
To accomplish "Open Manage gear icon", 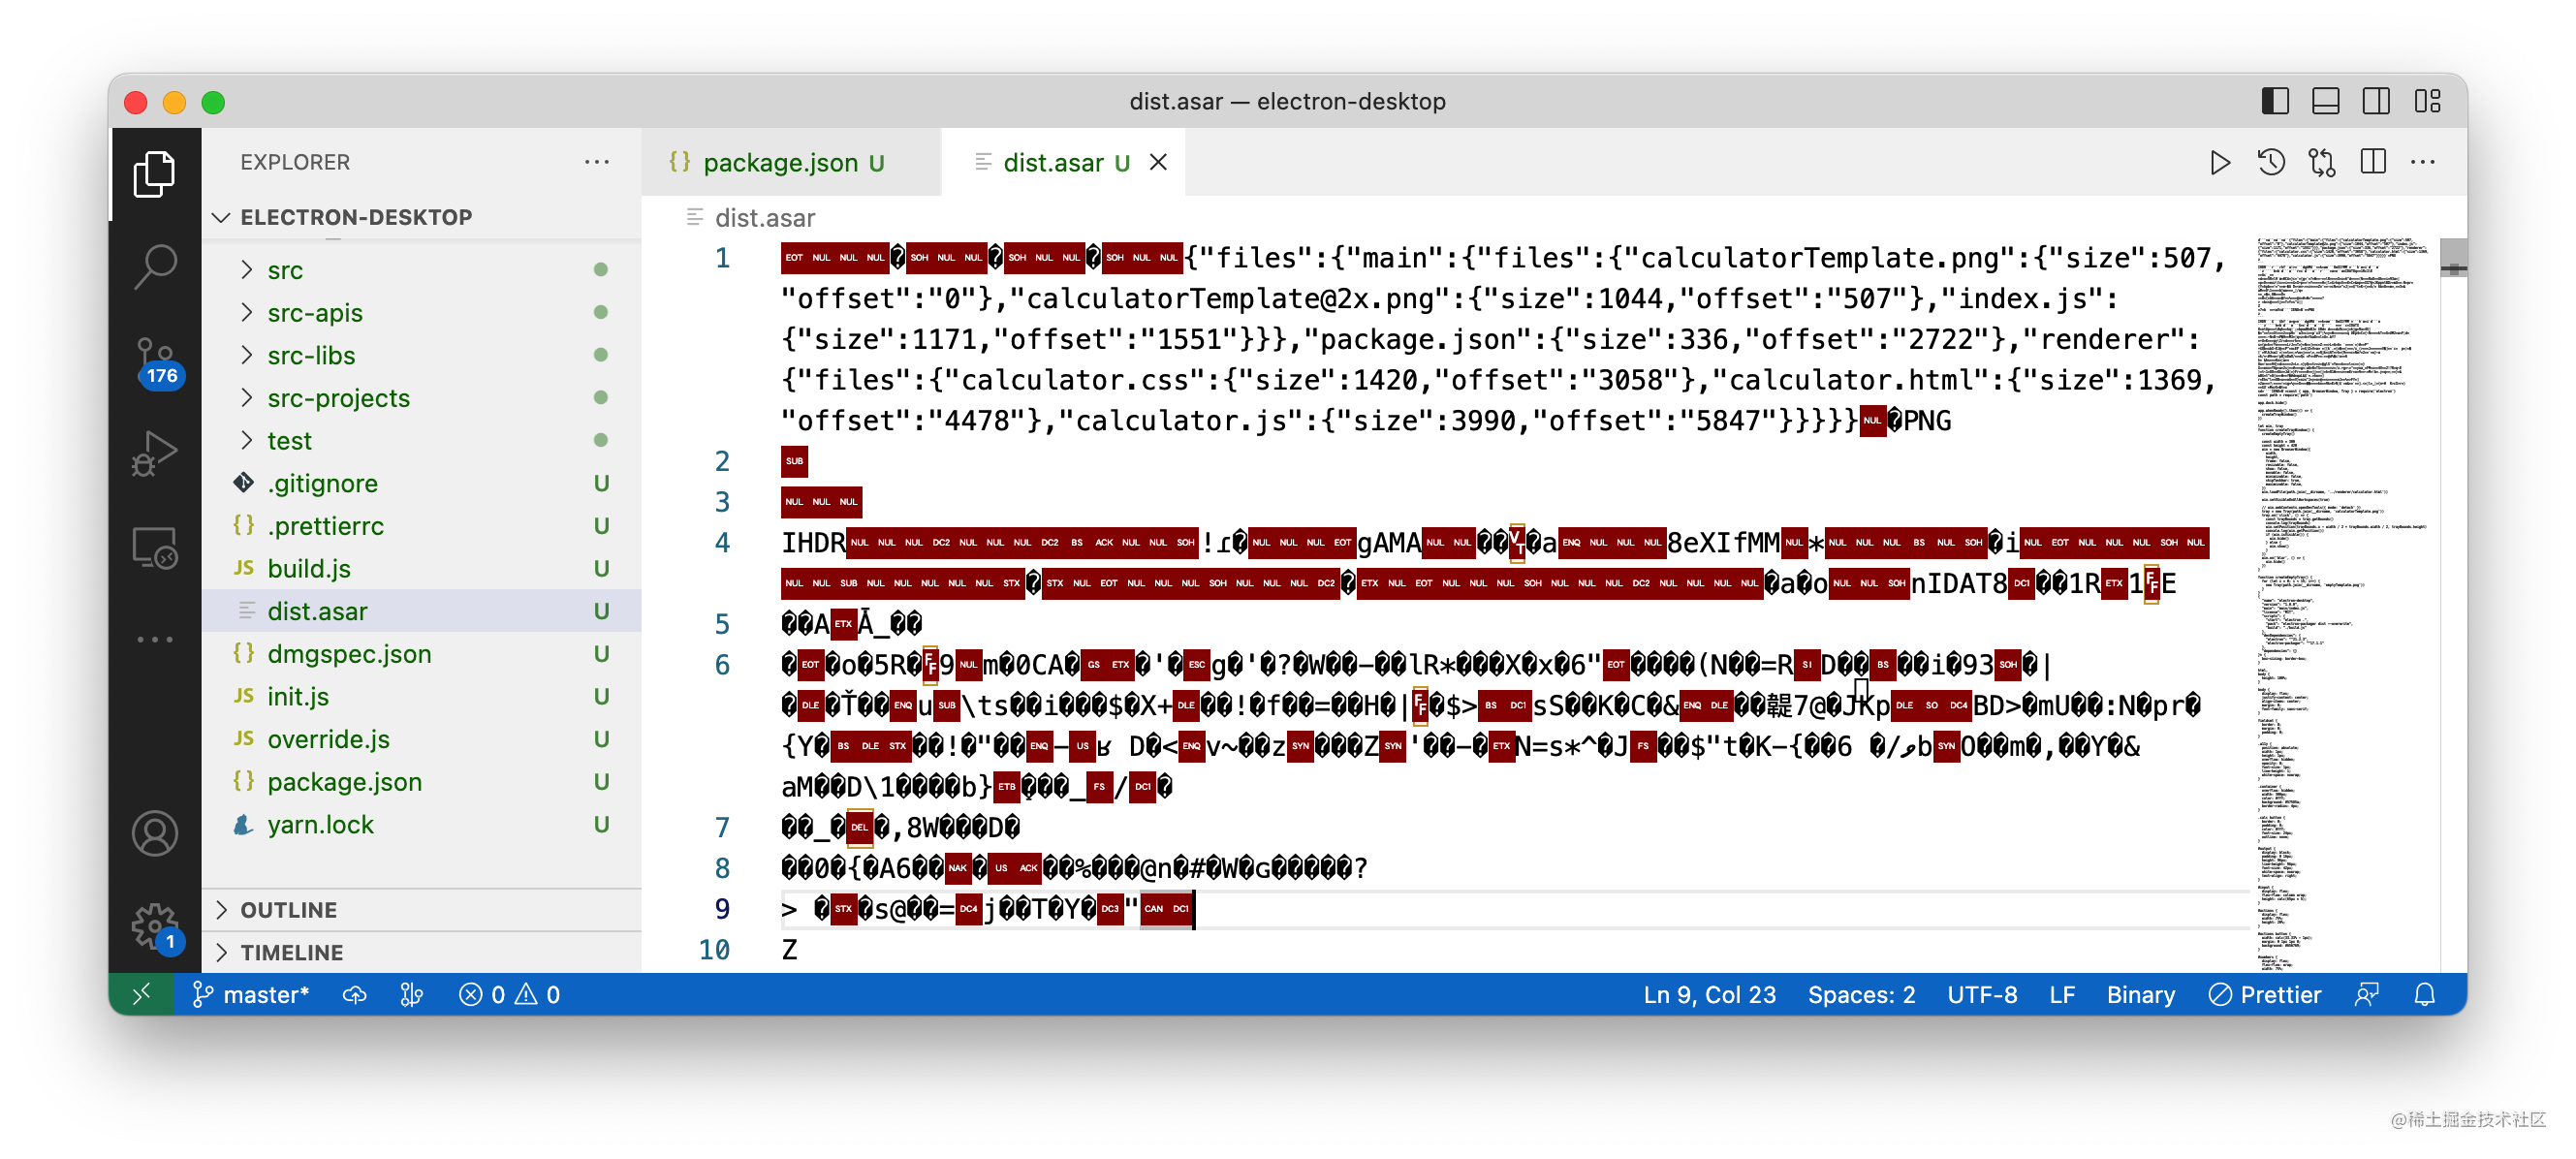I will (x=155, y=927).
